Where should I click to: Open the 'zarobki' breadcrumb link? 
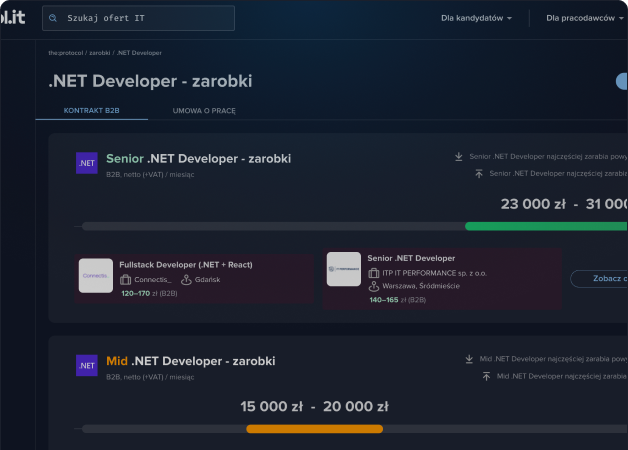pos(99,53)
